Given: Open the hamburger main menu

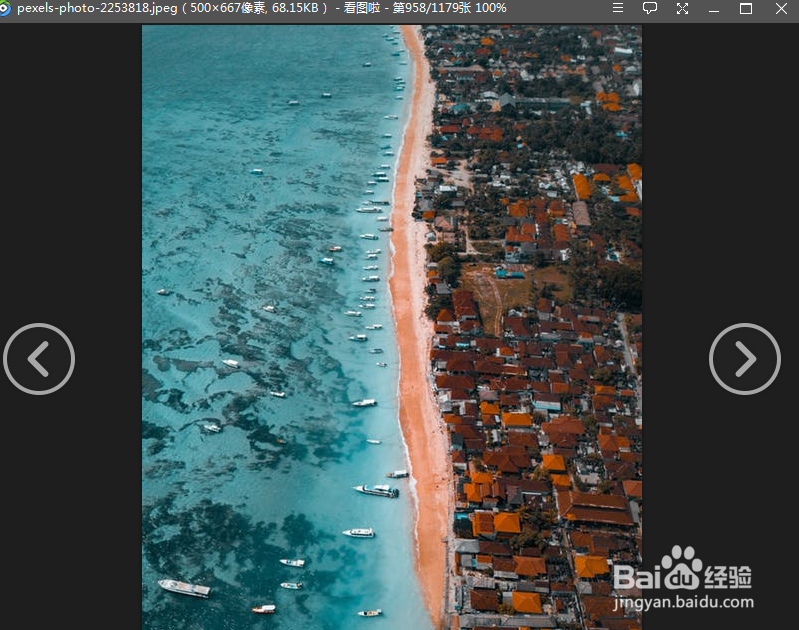Looking at the screenshot, I should 618,8.
